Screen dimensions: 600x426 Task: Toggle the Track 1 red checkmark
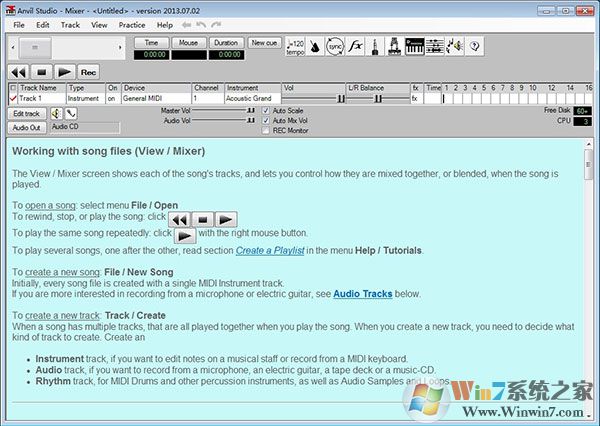click(x=13, y=99)
